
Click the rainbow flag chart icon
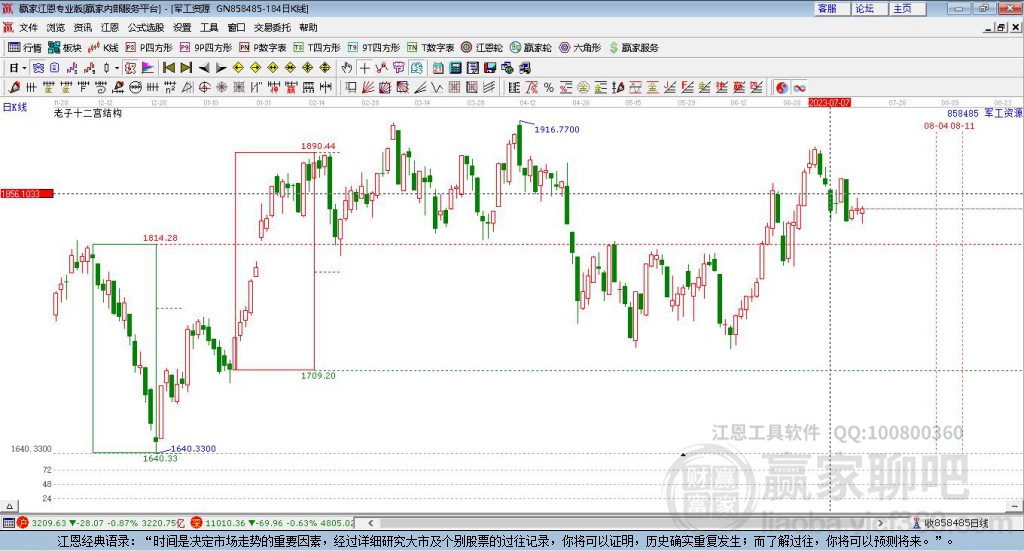coord(148,68)
